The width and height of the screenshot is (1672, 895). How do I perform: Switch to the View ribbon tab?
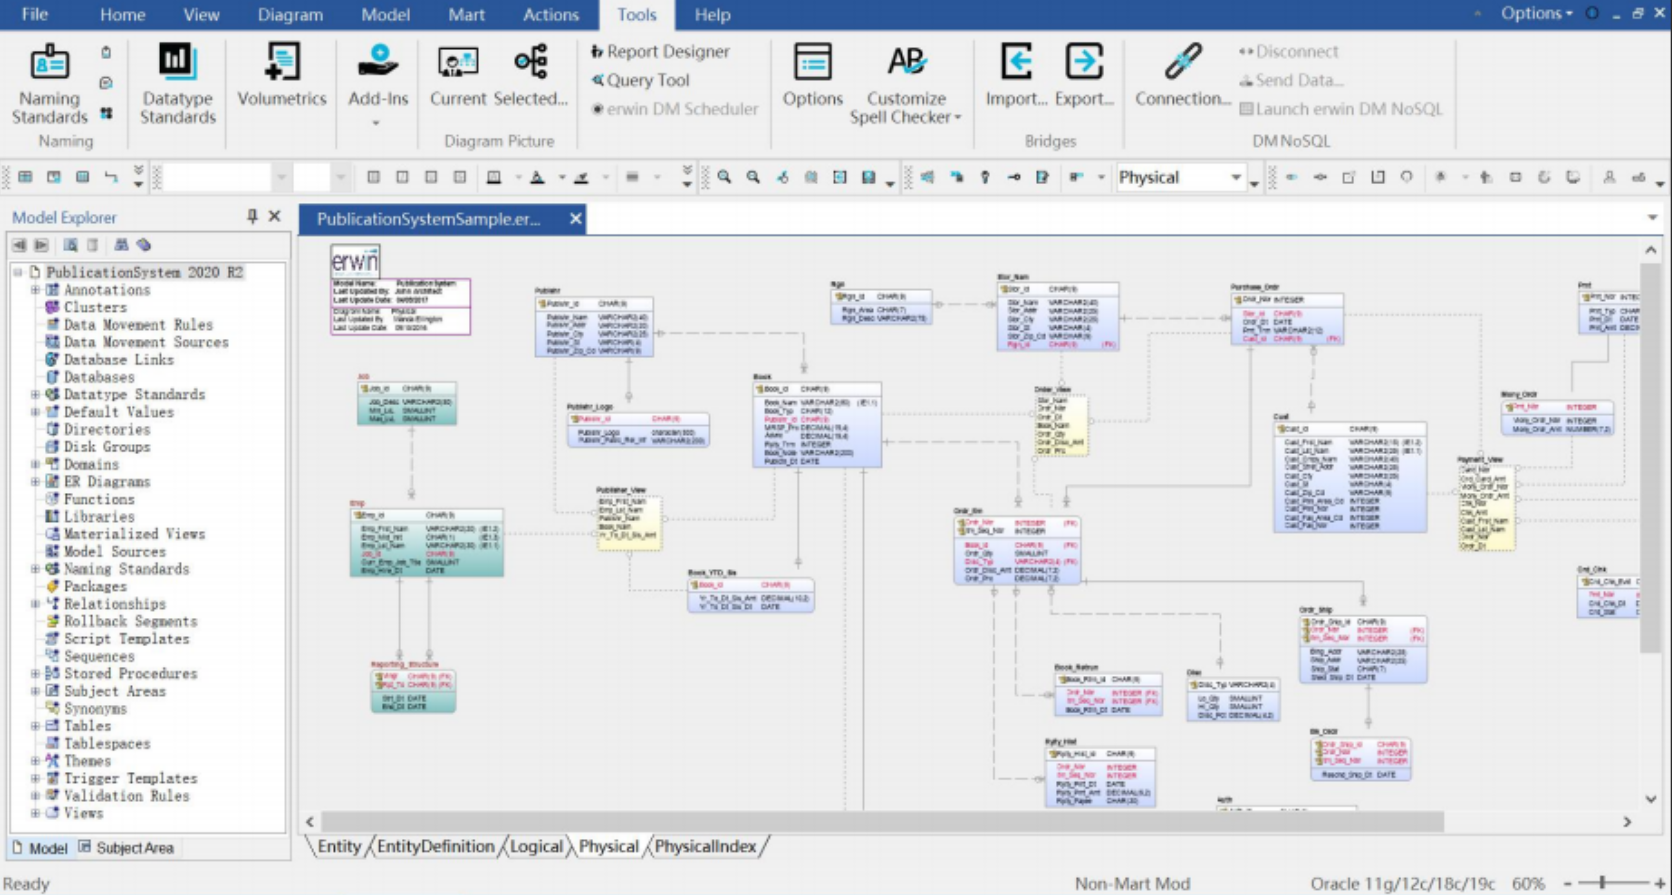click(x=201, y=14)
